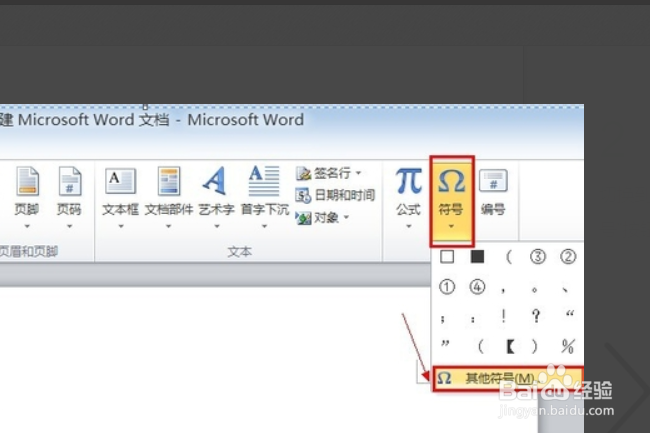The image size is (650, 433).
Task: Expand the arrow beside 签名行
Action: point(358,173)
